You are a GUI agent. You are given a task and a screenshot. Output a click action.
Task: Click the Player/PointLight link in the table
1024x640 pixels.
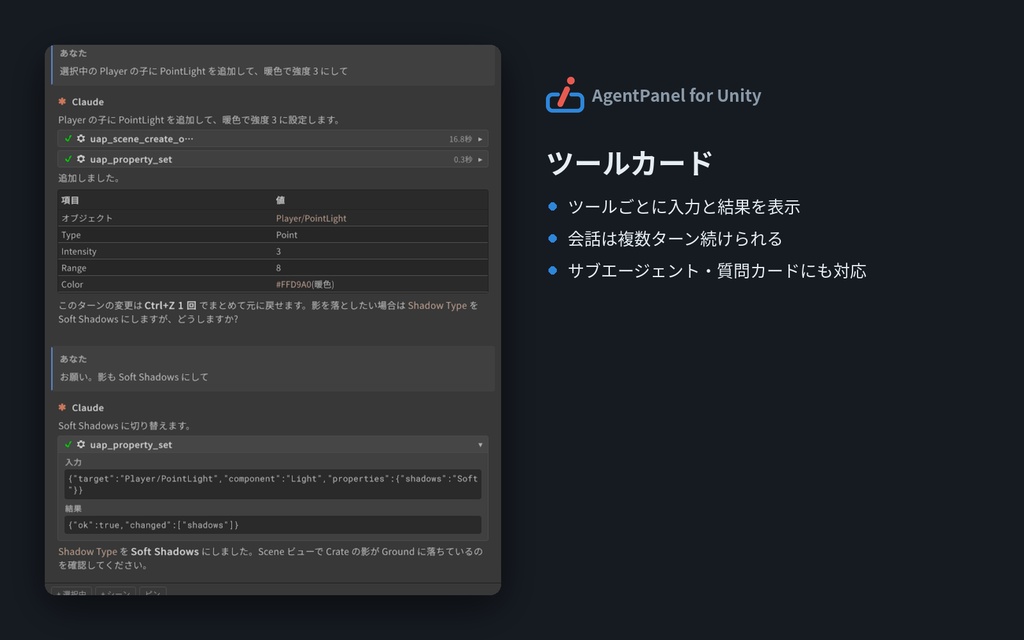pyautogui.click(x=311, y=218)
